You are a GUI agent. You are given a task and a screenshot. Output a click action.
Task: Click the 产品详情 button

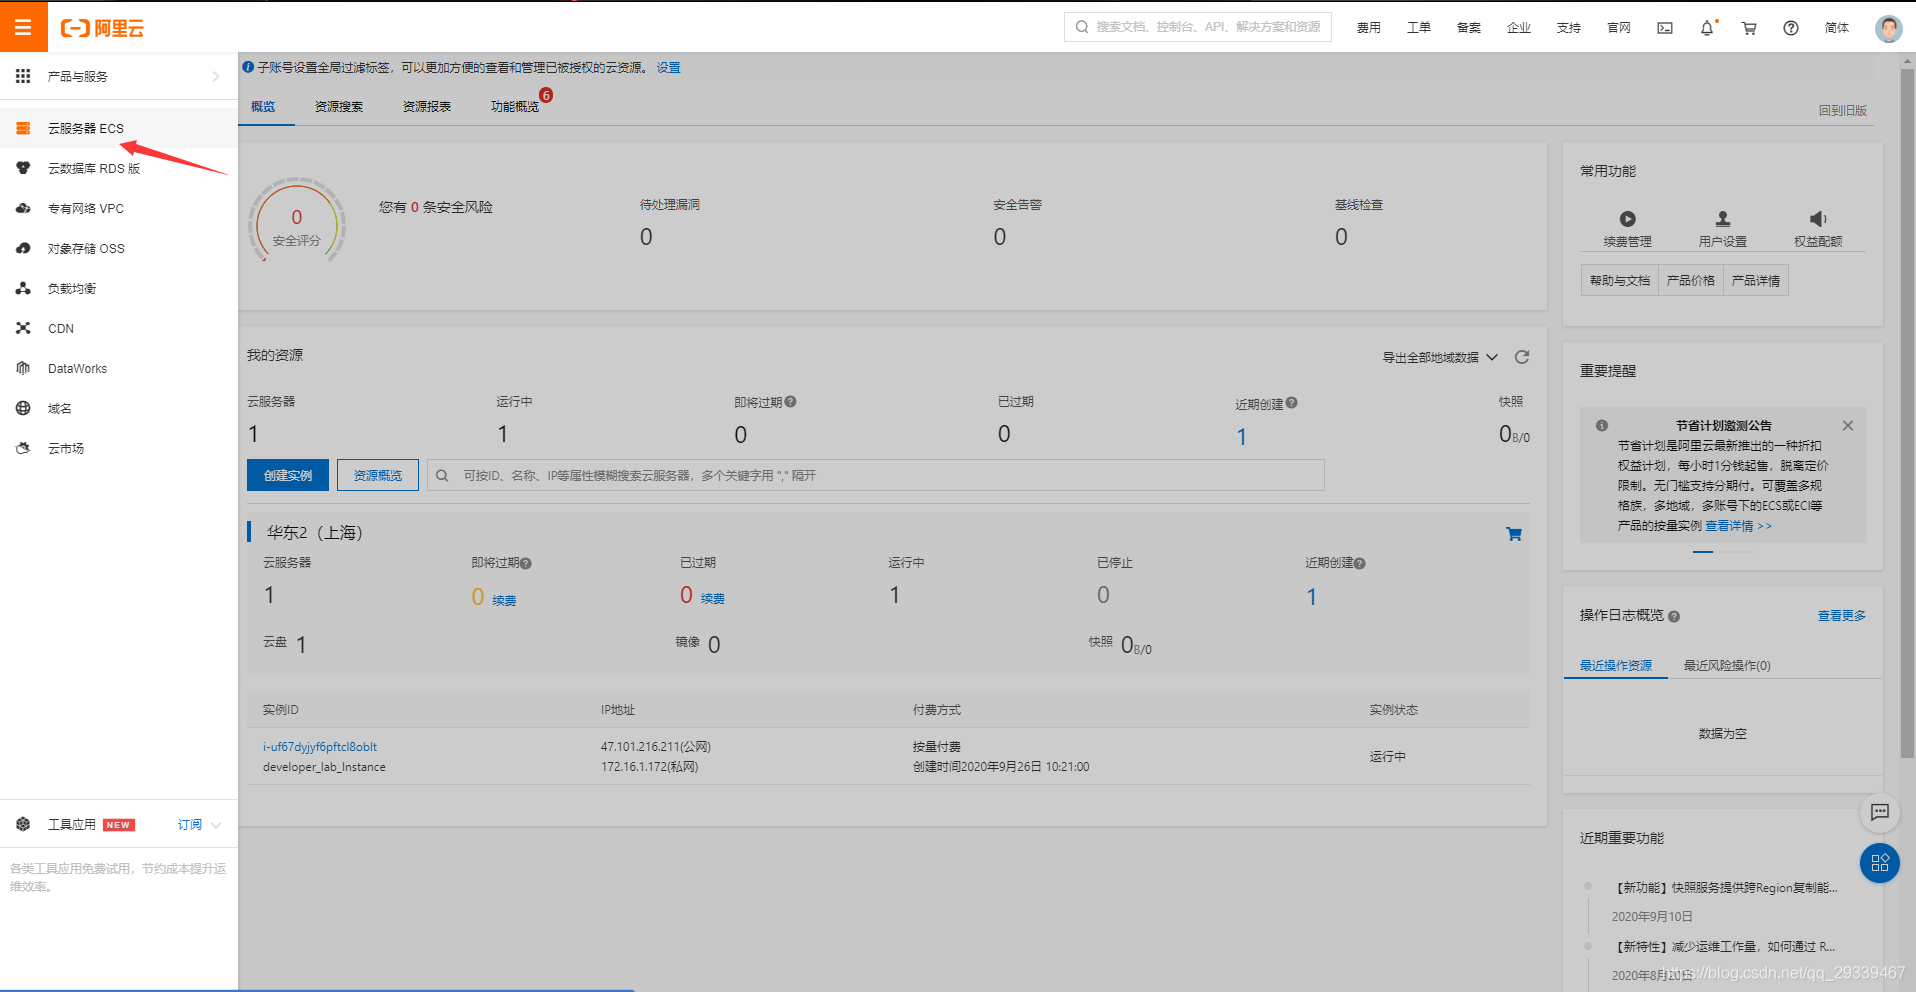point(1756,281)
